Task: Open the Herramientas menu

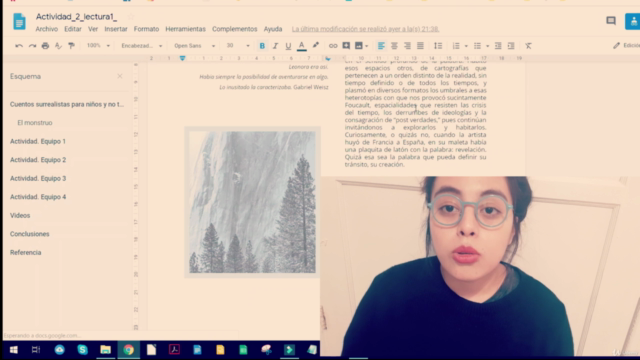Action: [185, 29]
